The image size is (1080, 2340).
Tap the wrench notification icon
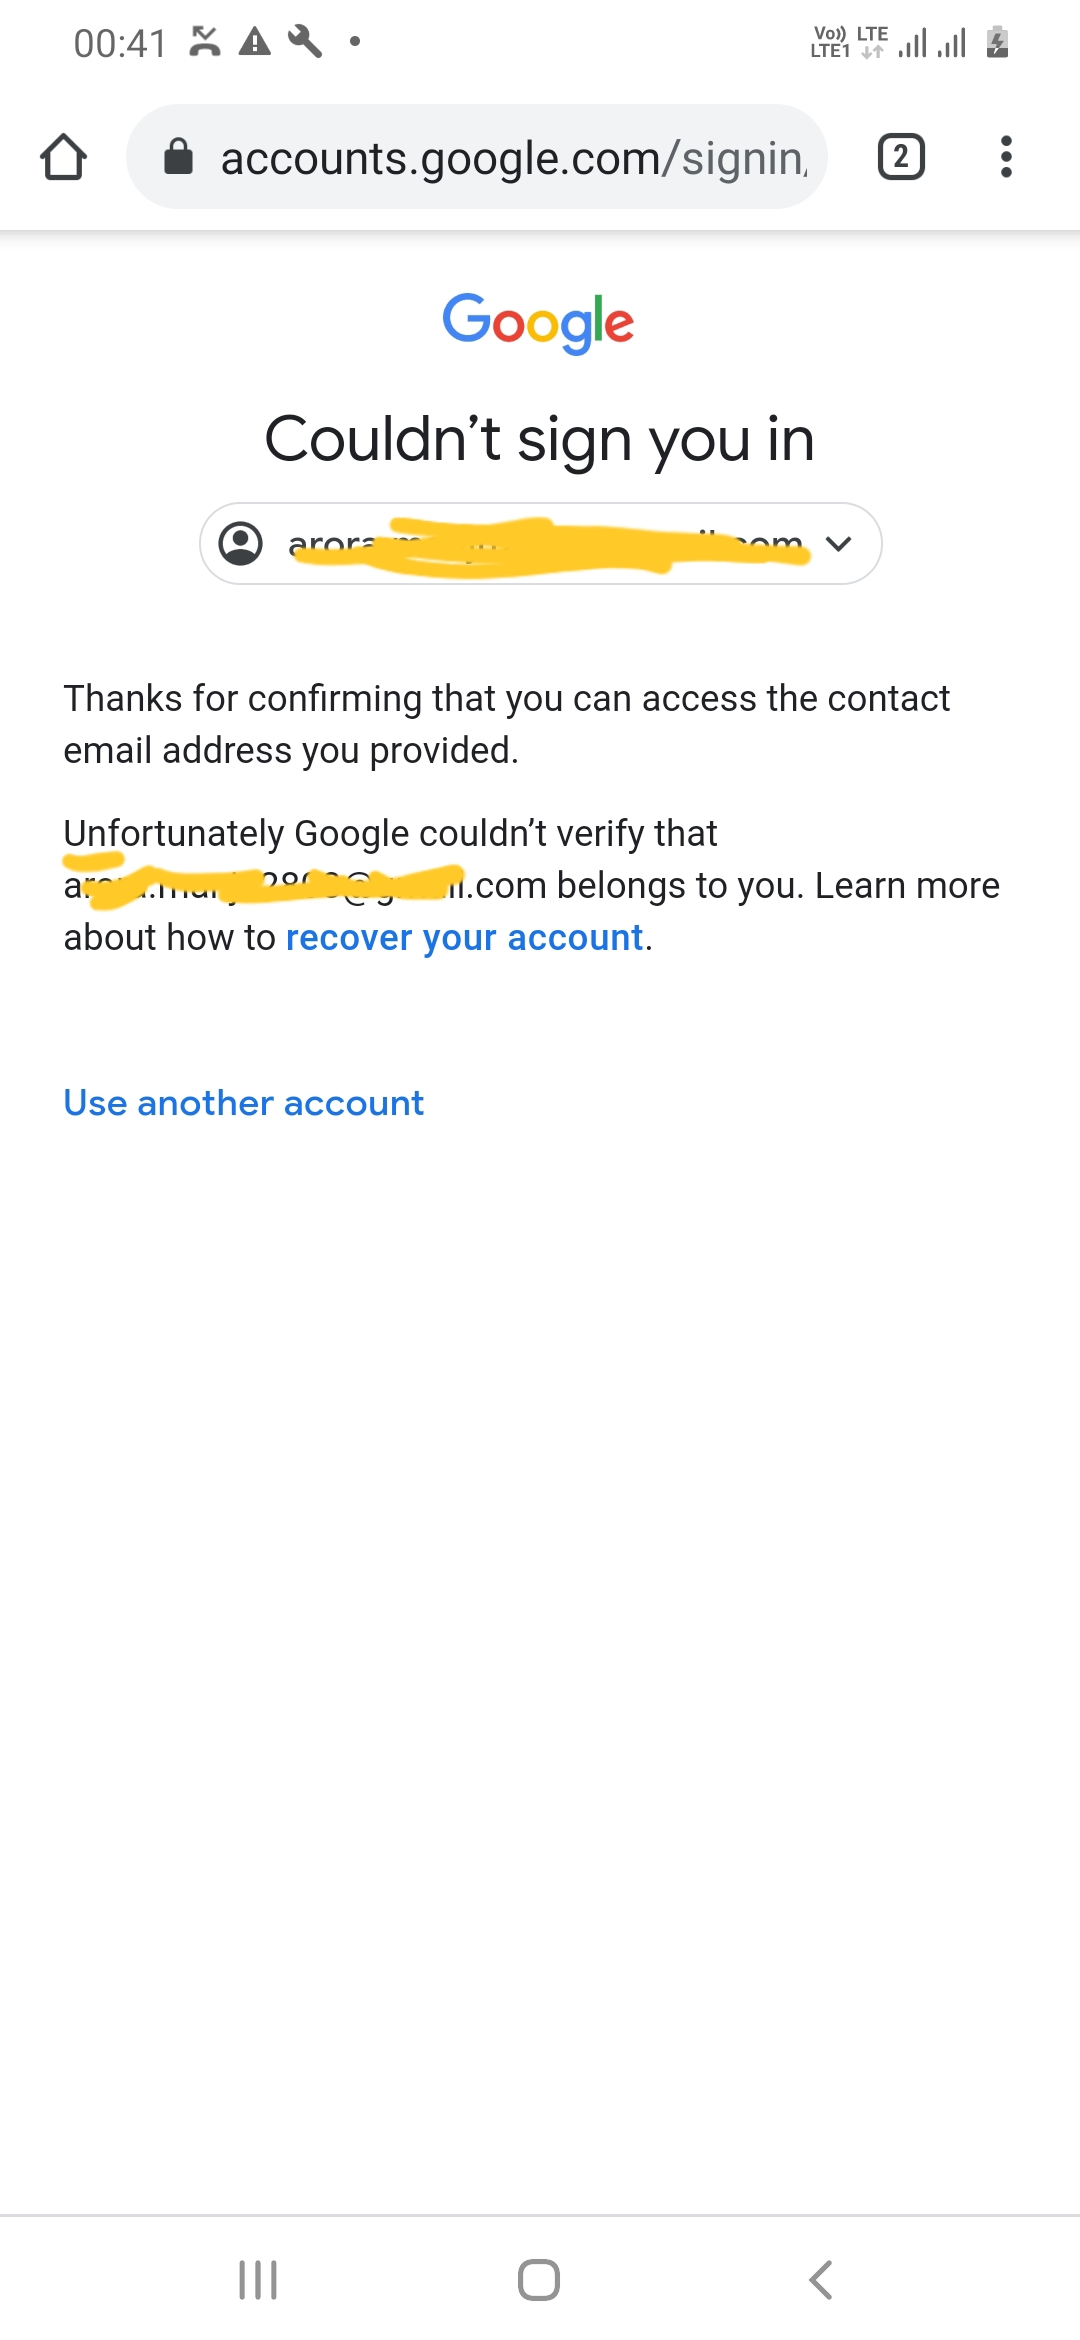tap(305, 42)
